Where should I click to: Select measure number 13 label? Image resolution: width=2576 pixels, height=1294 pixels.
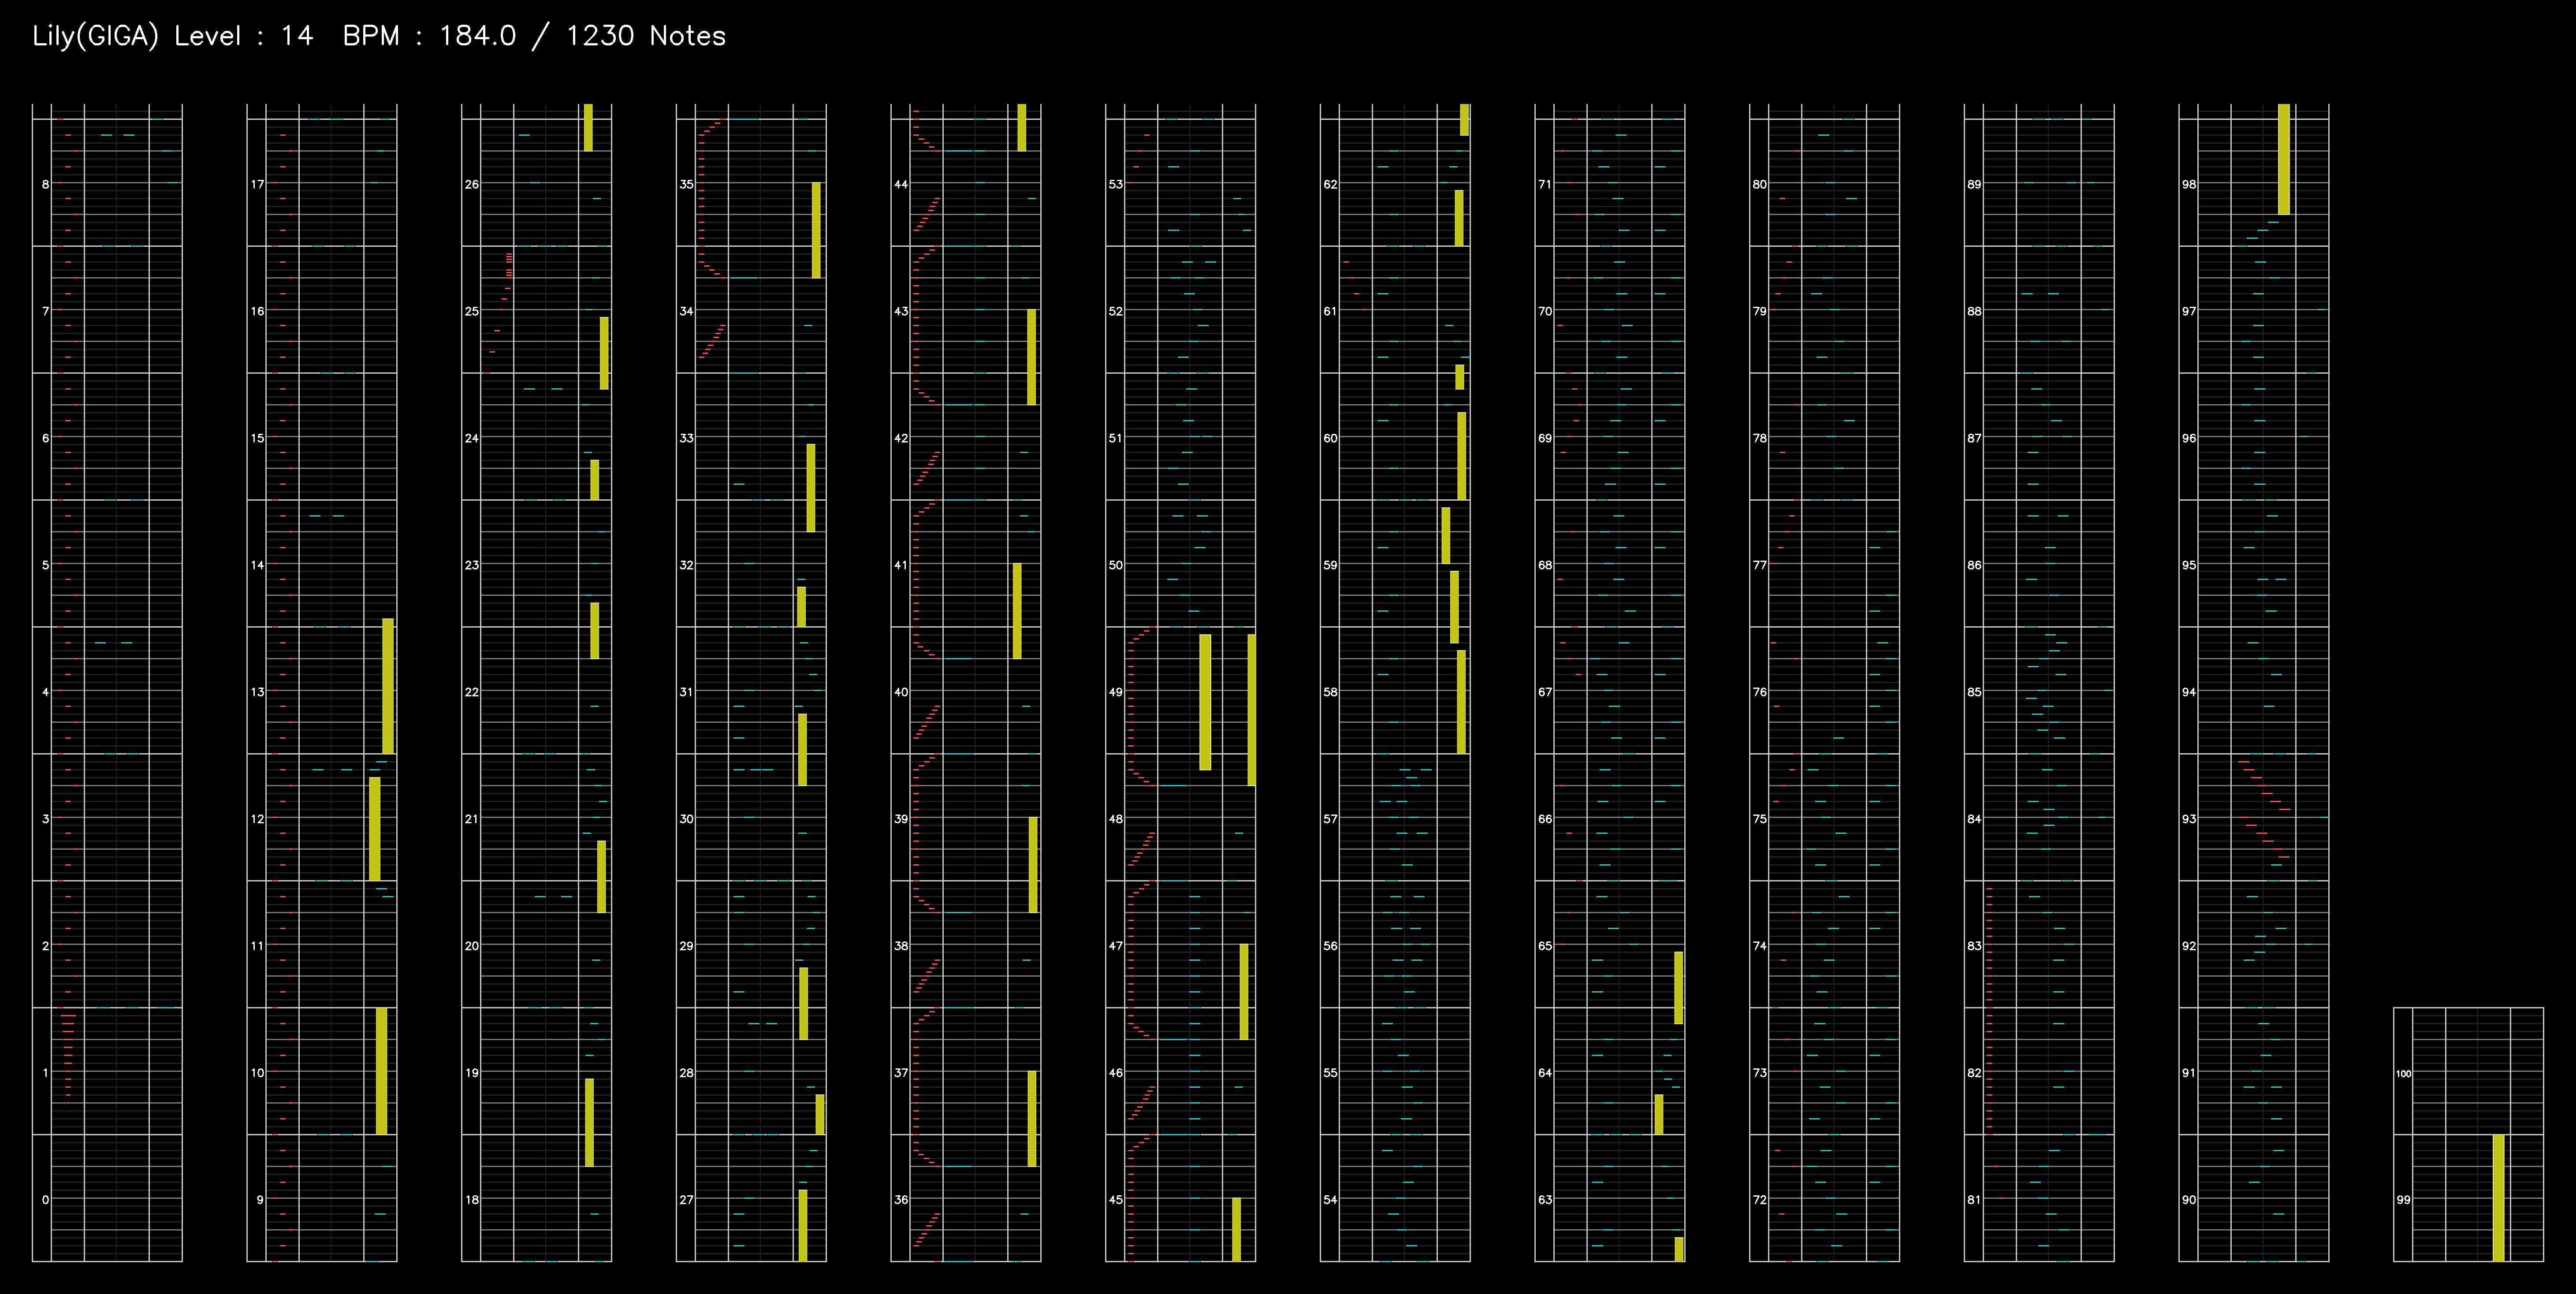258,691
